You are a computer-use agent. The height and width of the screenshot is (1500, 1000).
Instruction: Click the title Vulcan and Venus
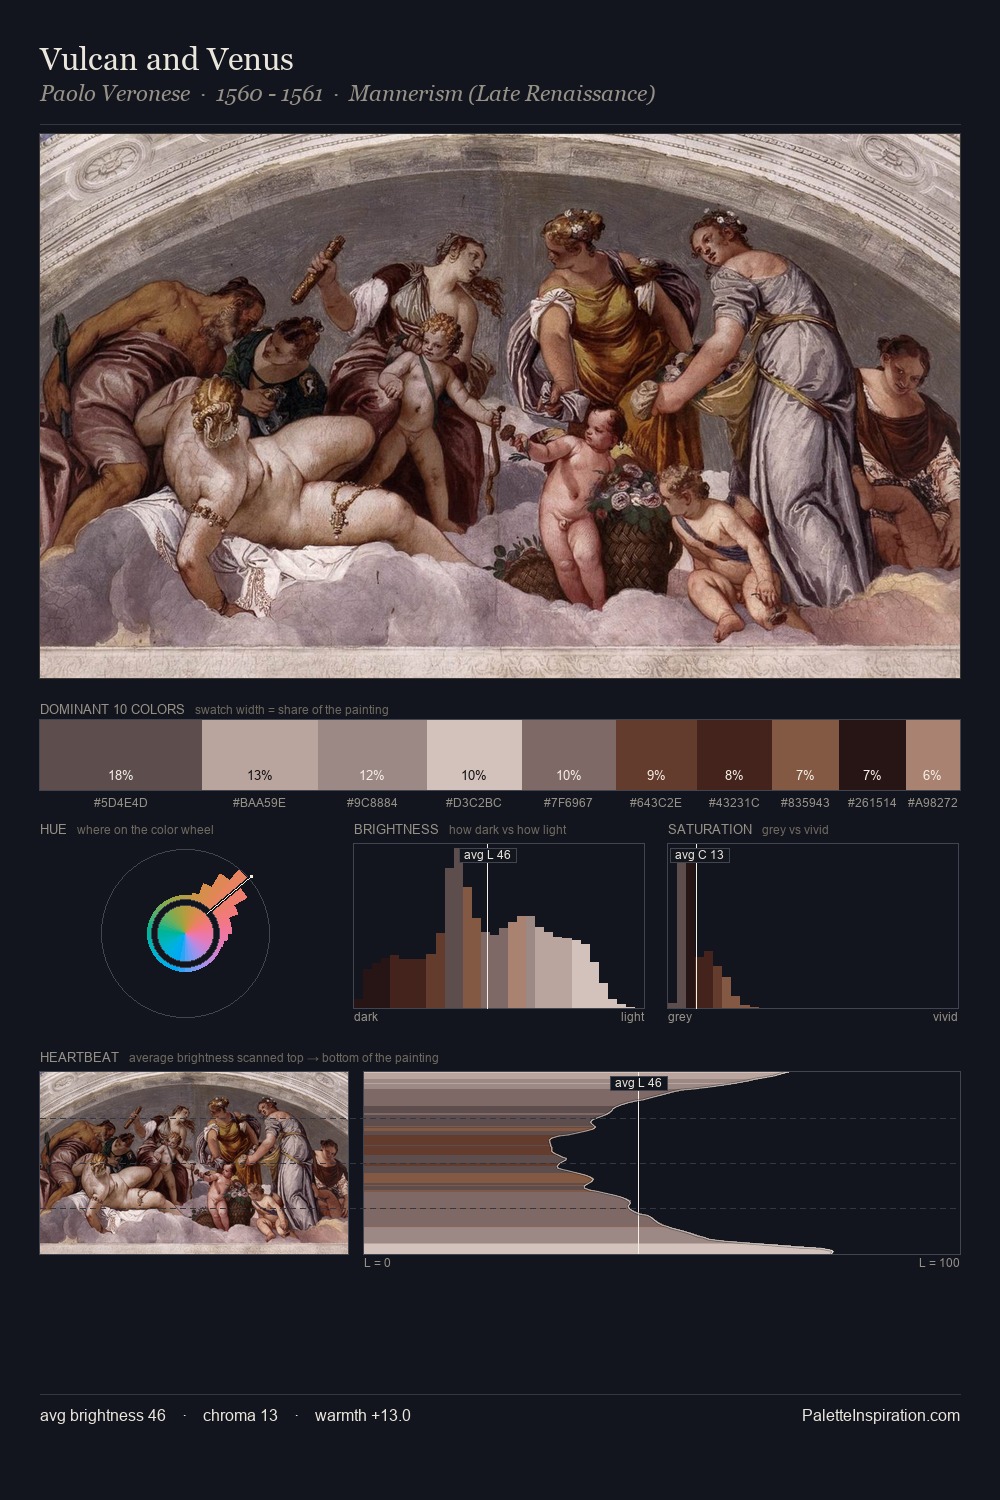(x=167, y=59)
